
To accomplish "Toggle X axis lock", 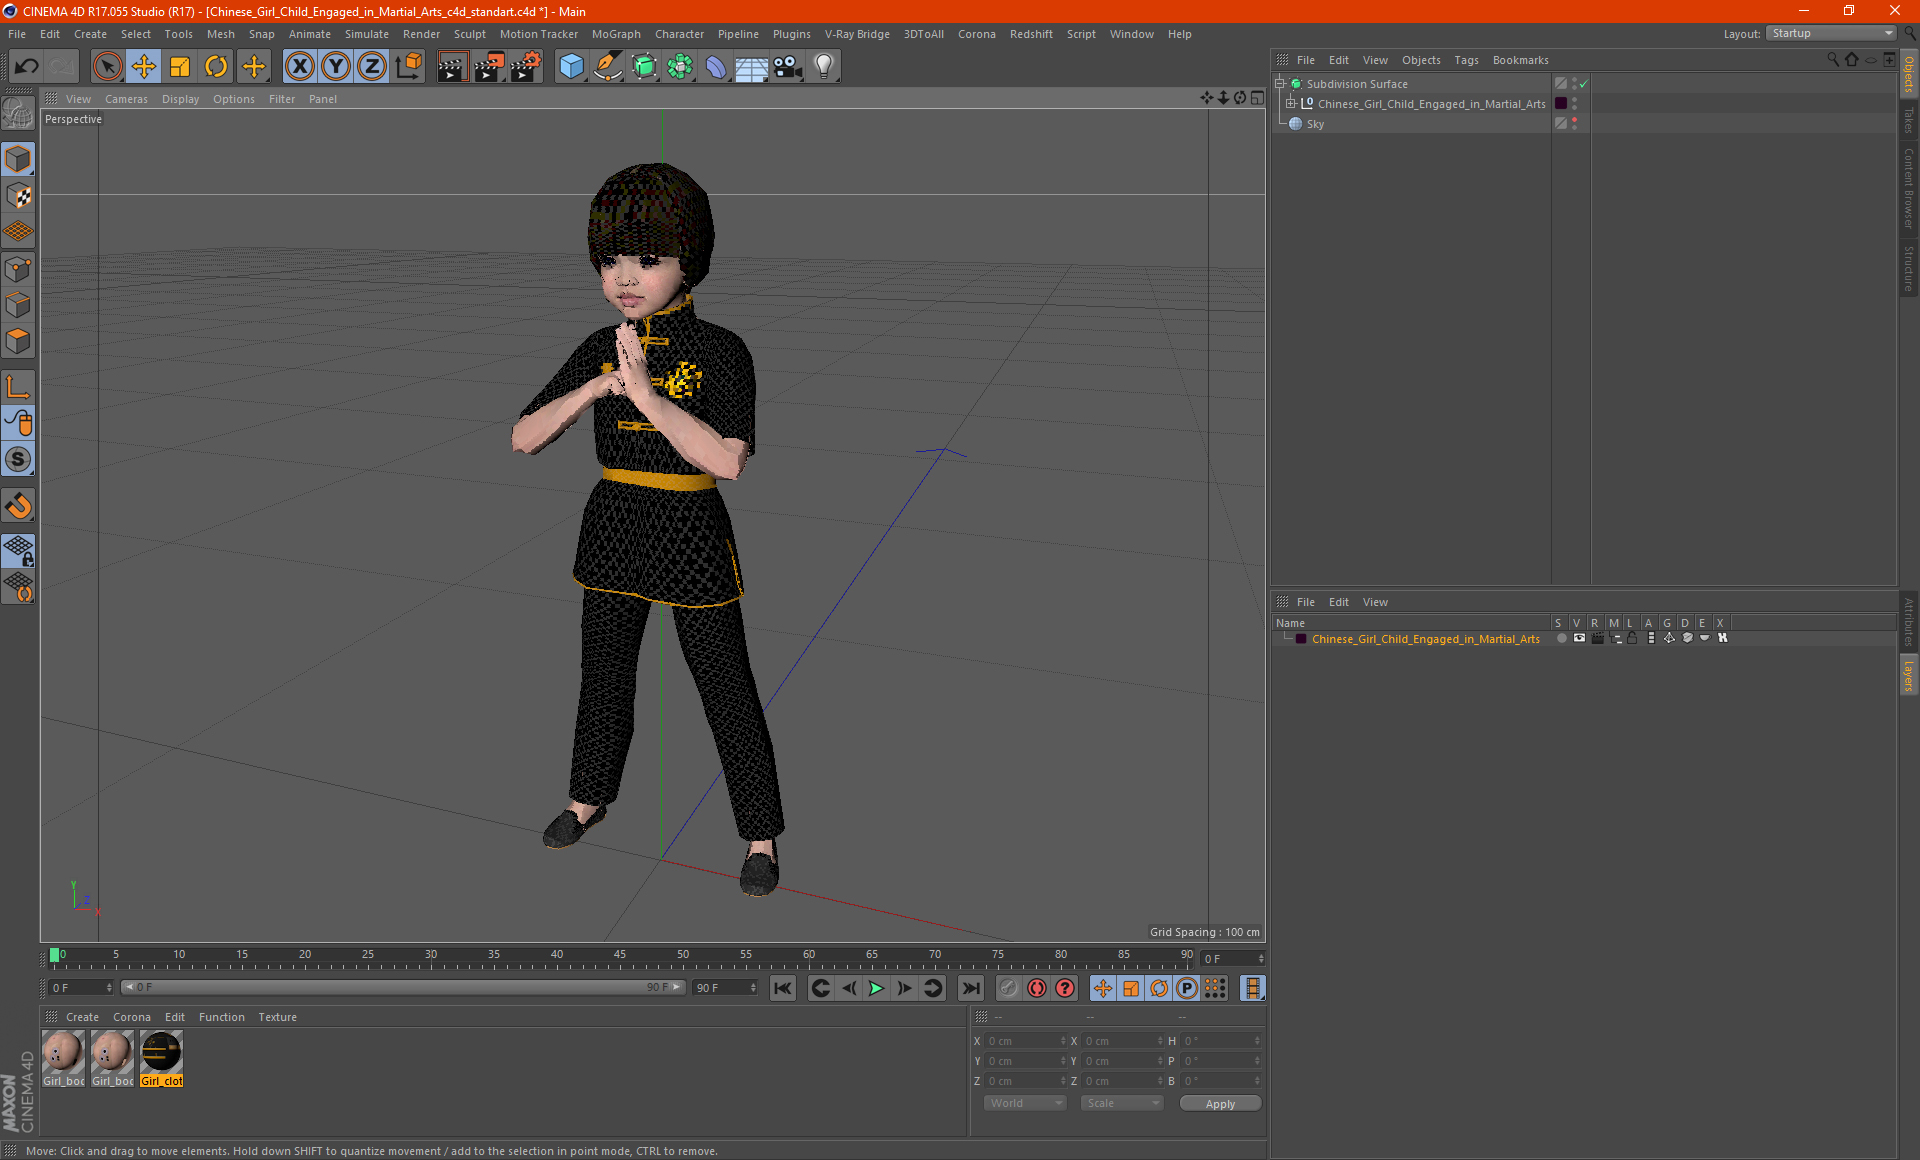I will [299, 67].
